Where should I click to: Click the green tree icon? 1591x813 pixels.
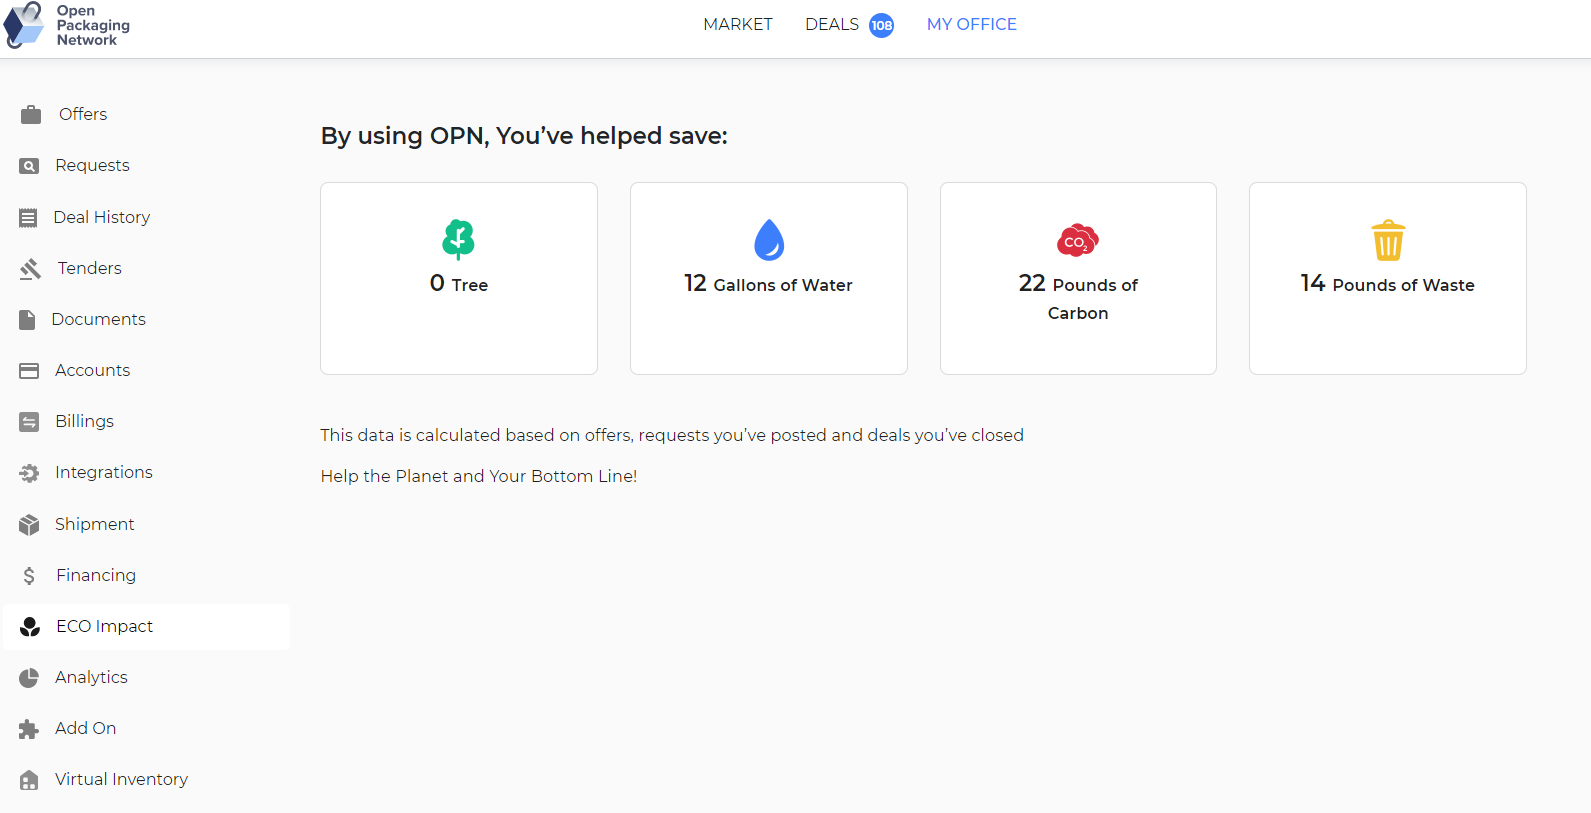coord(458,239)
